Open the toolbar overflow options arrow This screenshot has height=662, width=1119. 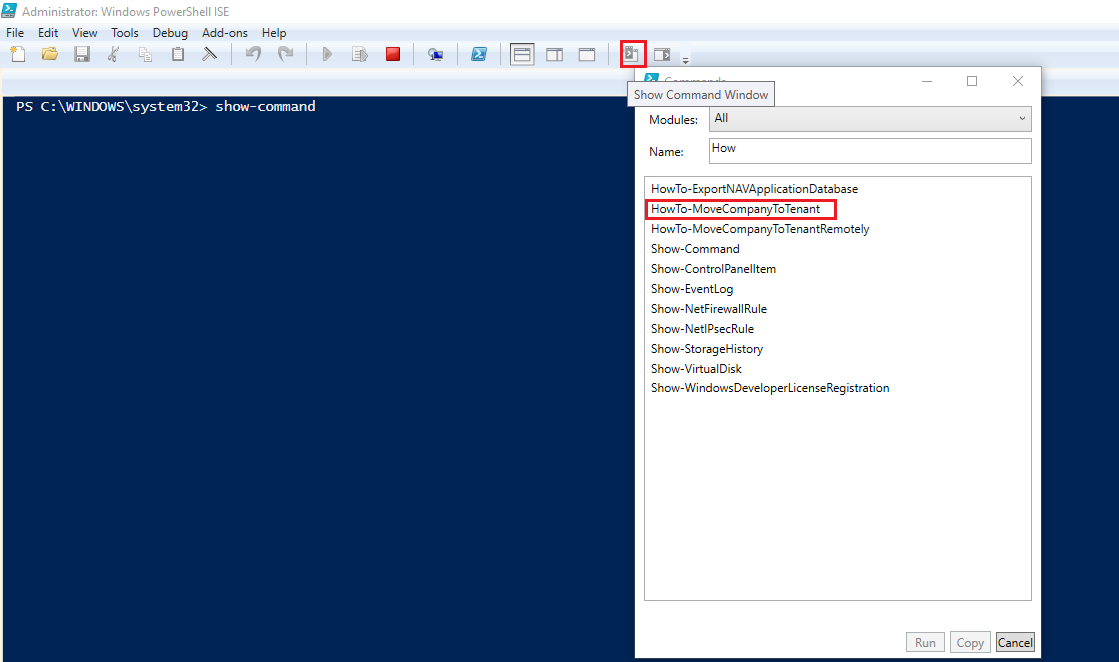point(685,60)
